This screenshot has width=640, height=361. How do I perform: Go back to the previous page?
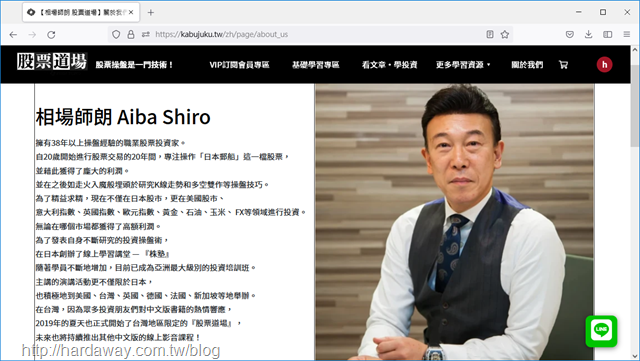(13, 35)
